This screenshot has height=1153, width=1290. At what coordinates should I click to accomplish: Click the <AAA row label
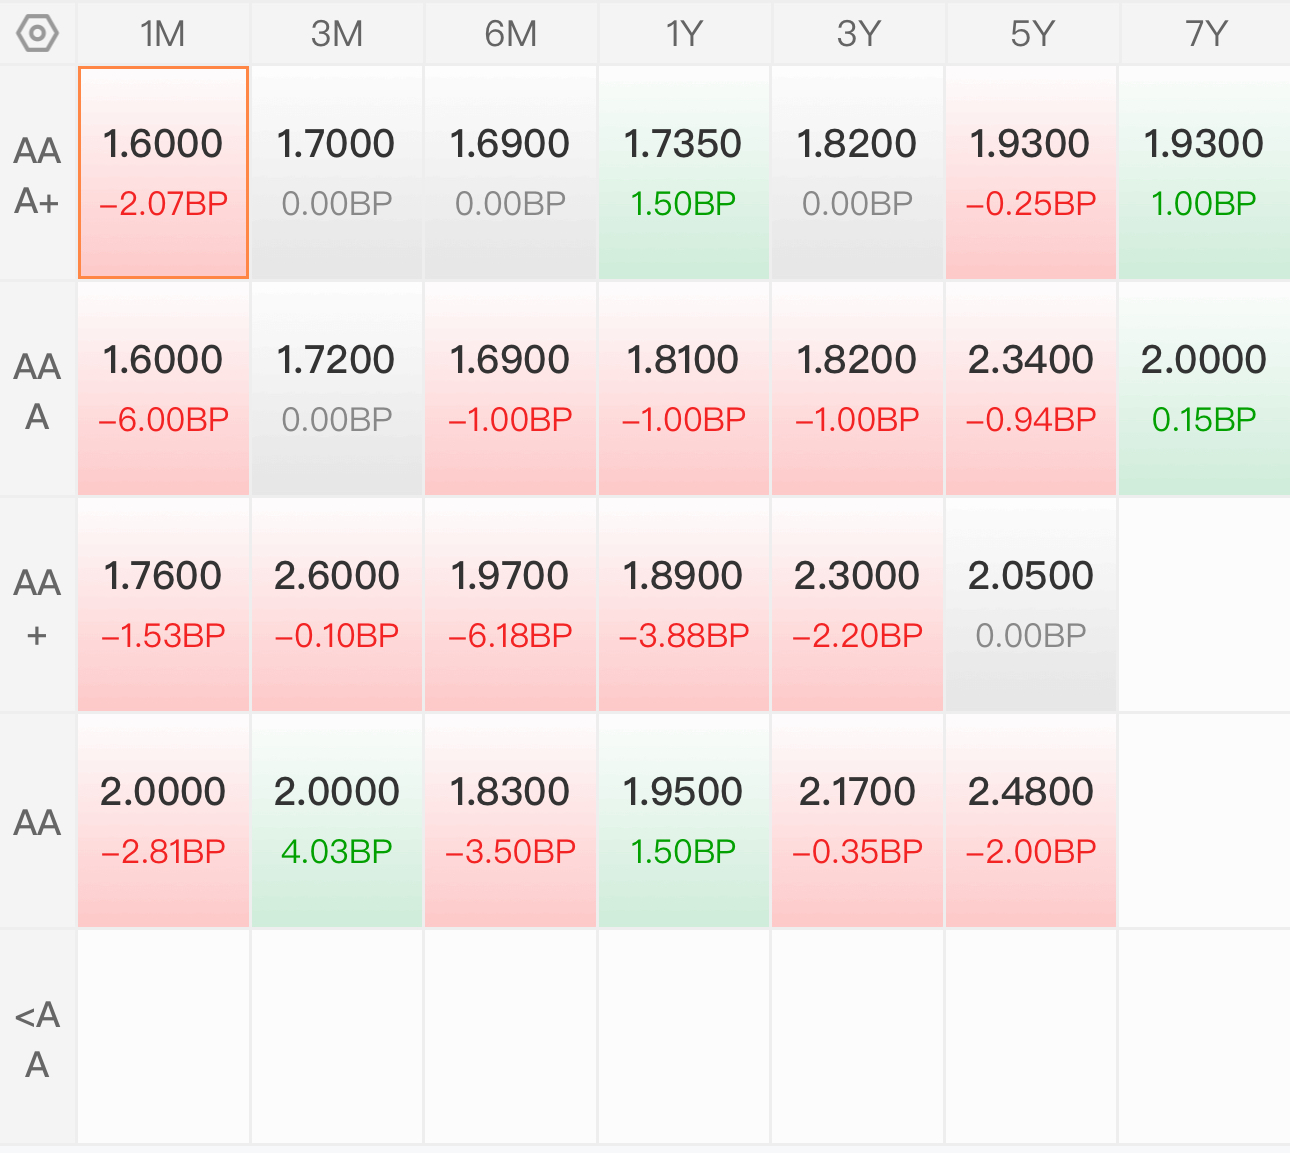(x=38, y=1039)
